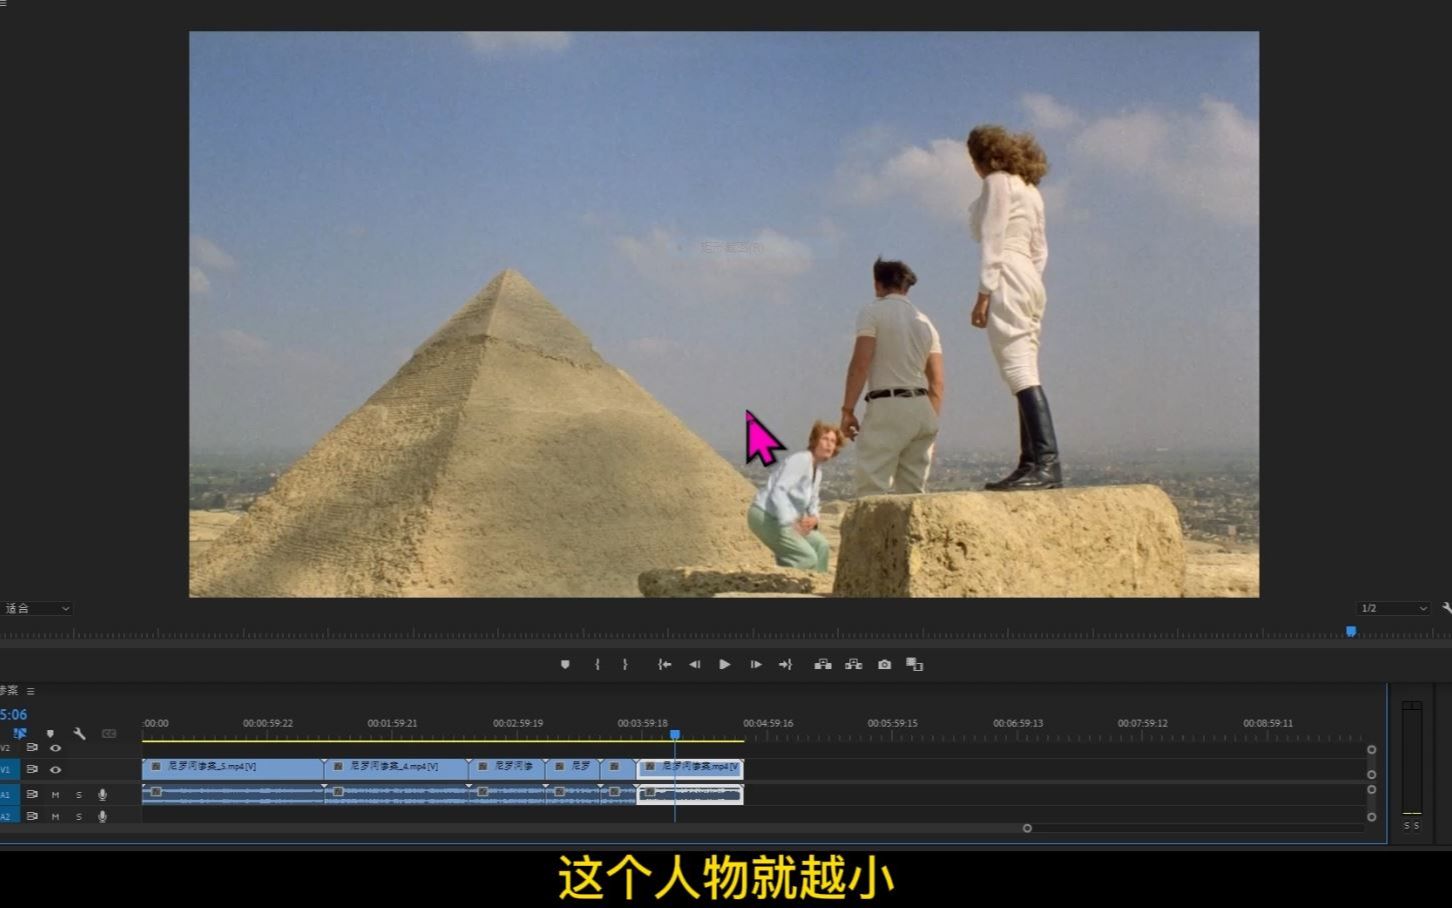This screenshot has width=1452, height=908.
Task: Click the Lift button
Action: [823, 664]
